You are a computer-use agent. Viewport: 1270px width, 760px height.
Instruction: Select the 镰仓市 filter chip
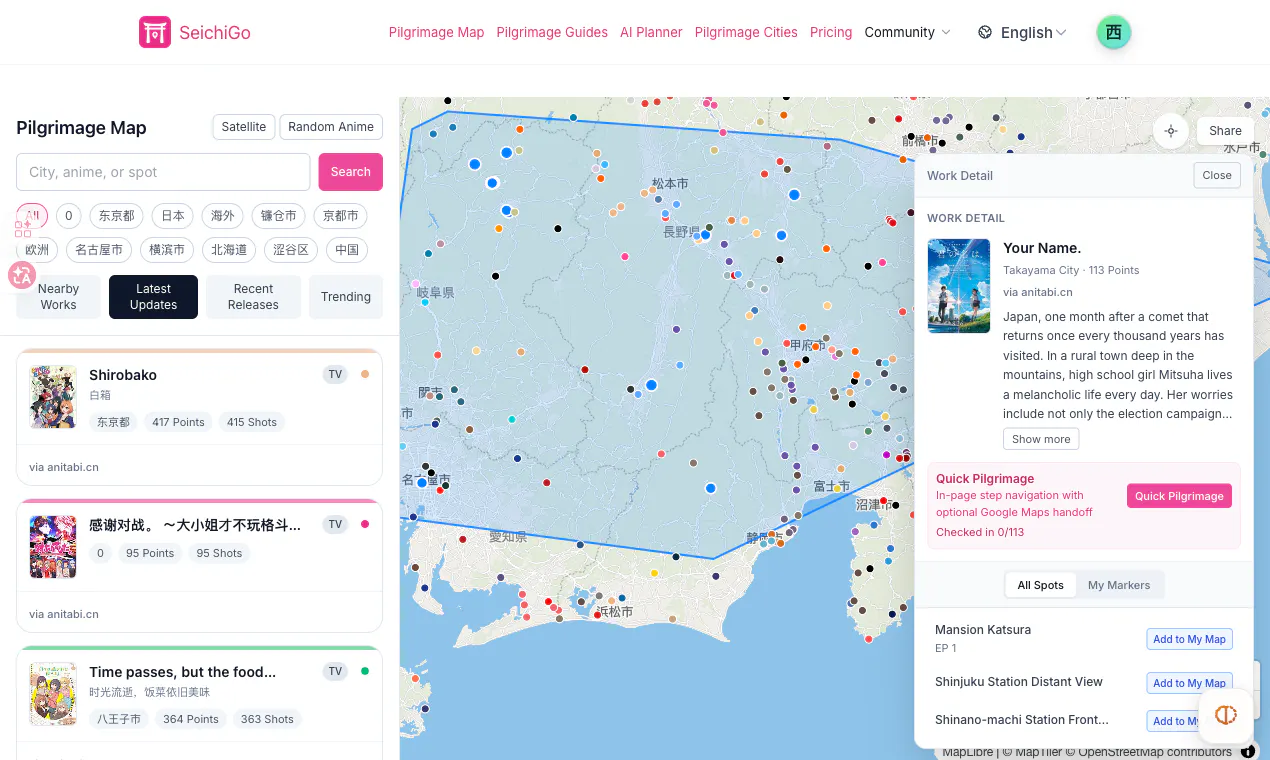tap(279, 216)
